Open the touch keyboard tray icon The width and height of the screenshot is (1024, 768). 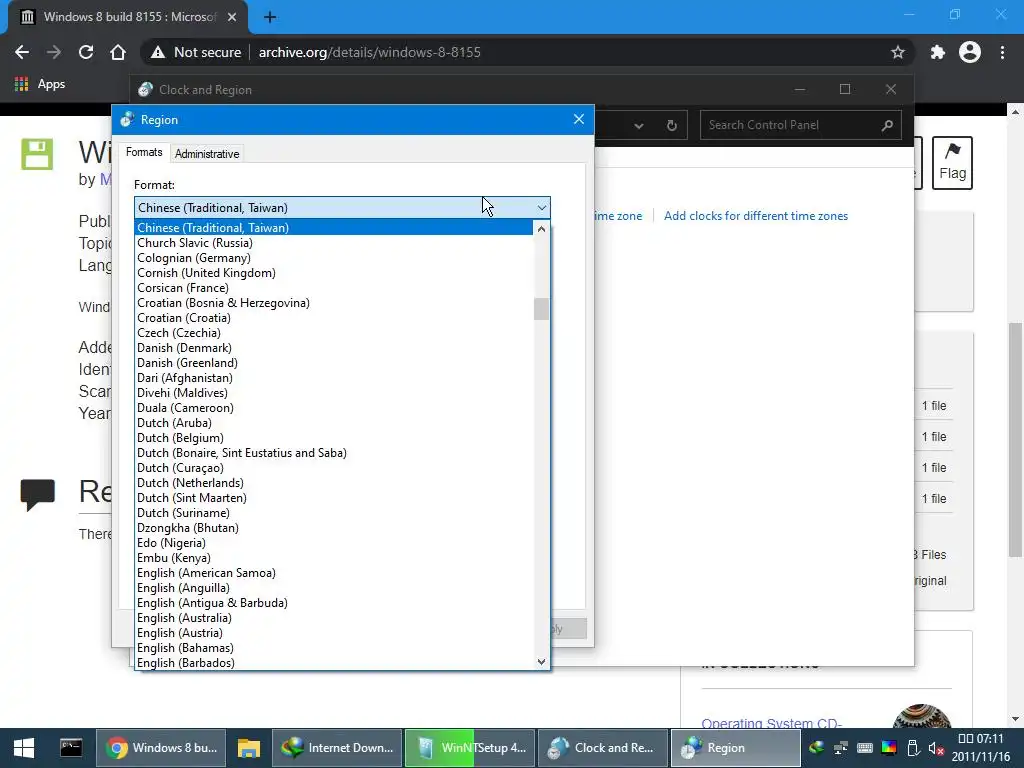(x=865, y=748)
